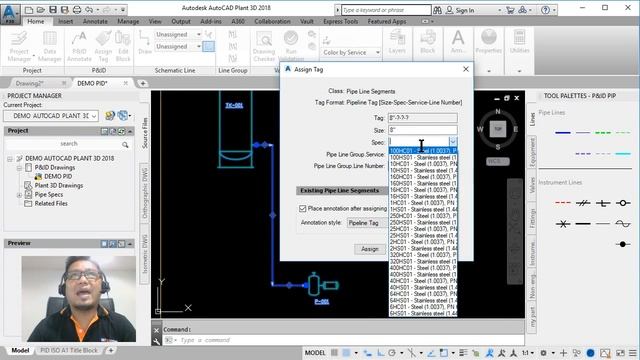Screen dimensions: 640x360
Task: Click the Assign button
Action: [370, 249]
